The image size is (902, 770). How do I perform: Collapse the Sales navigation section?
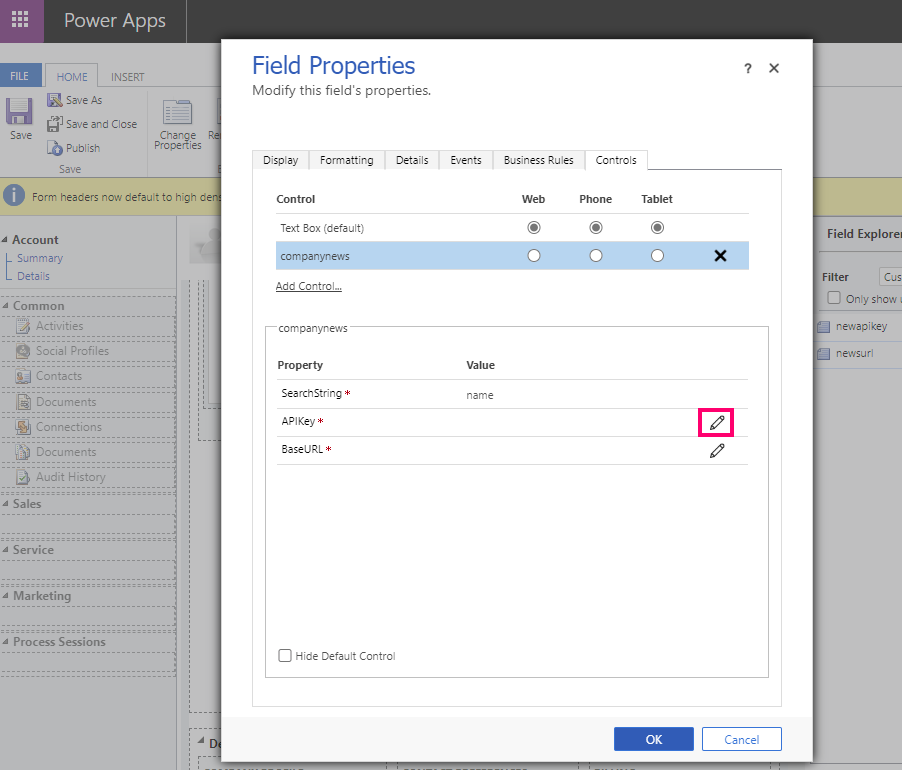pyautogui.click(x=5, y=503)
